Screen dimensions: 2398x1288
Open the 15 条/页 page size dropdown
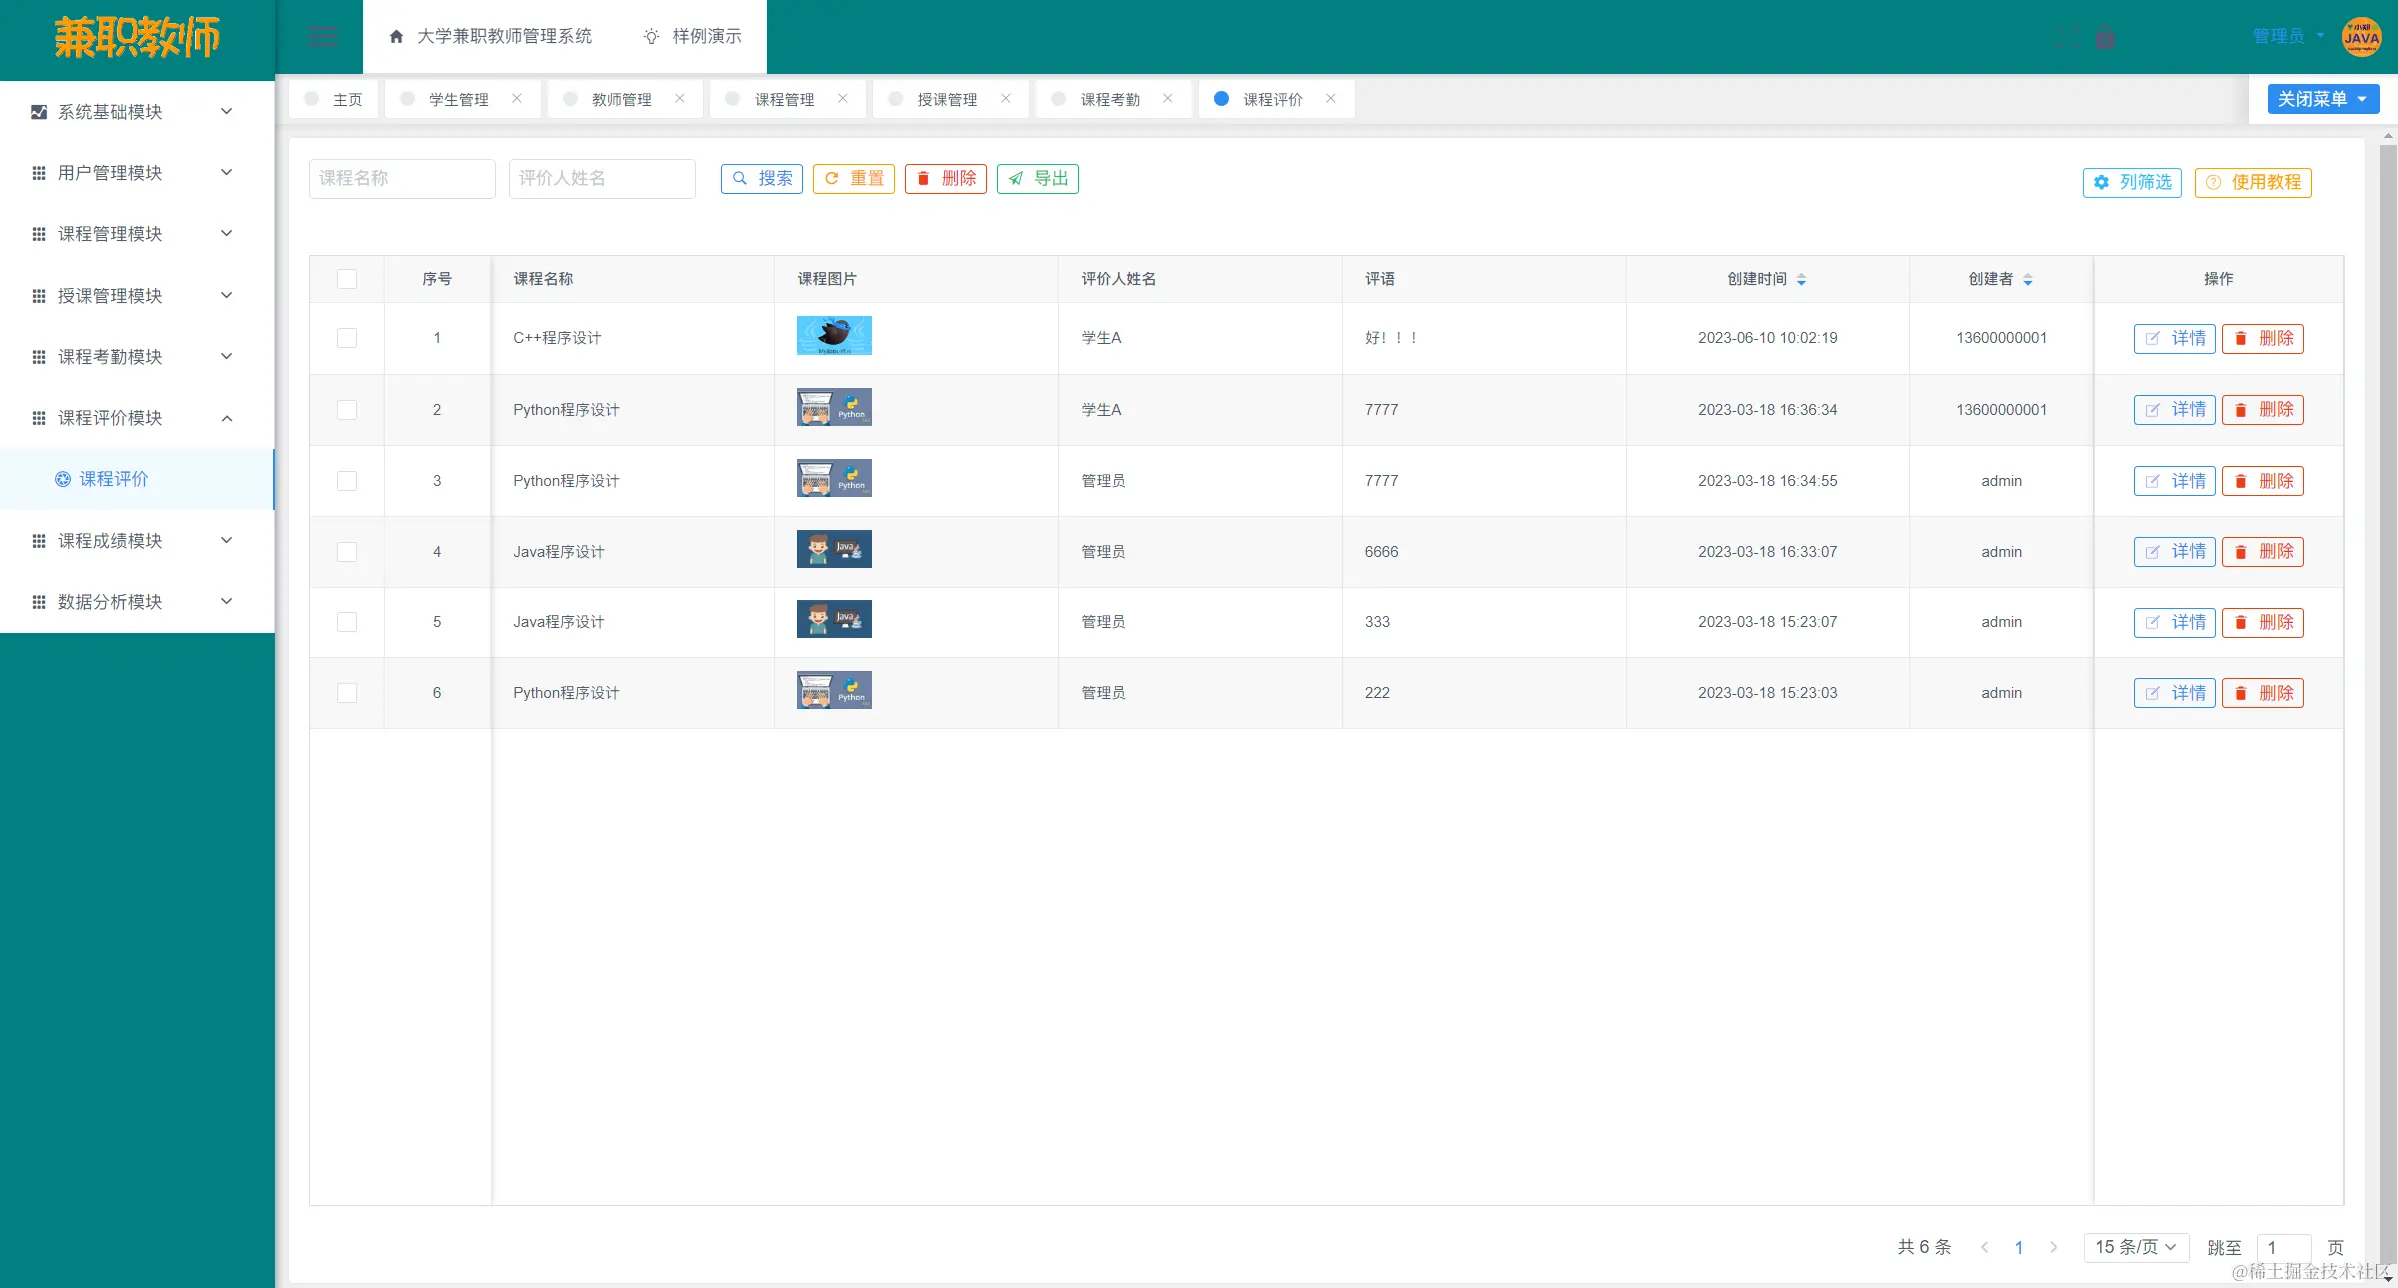tap(2136, 1247)
